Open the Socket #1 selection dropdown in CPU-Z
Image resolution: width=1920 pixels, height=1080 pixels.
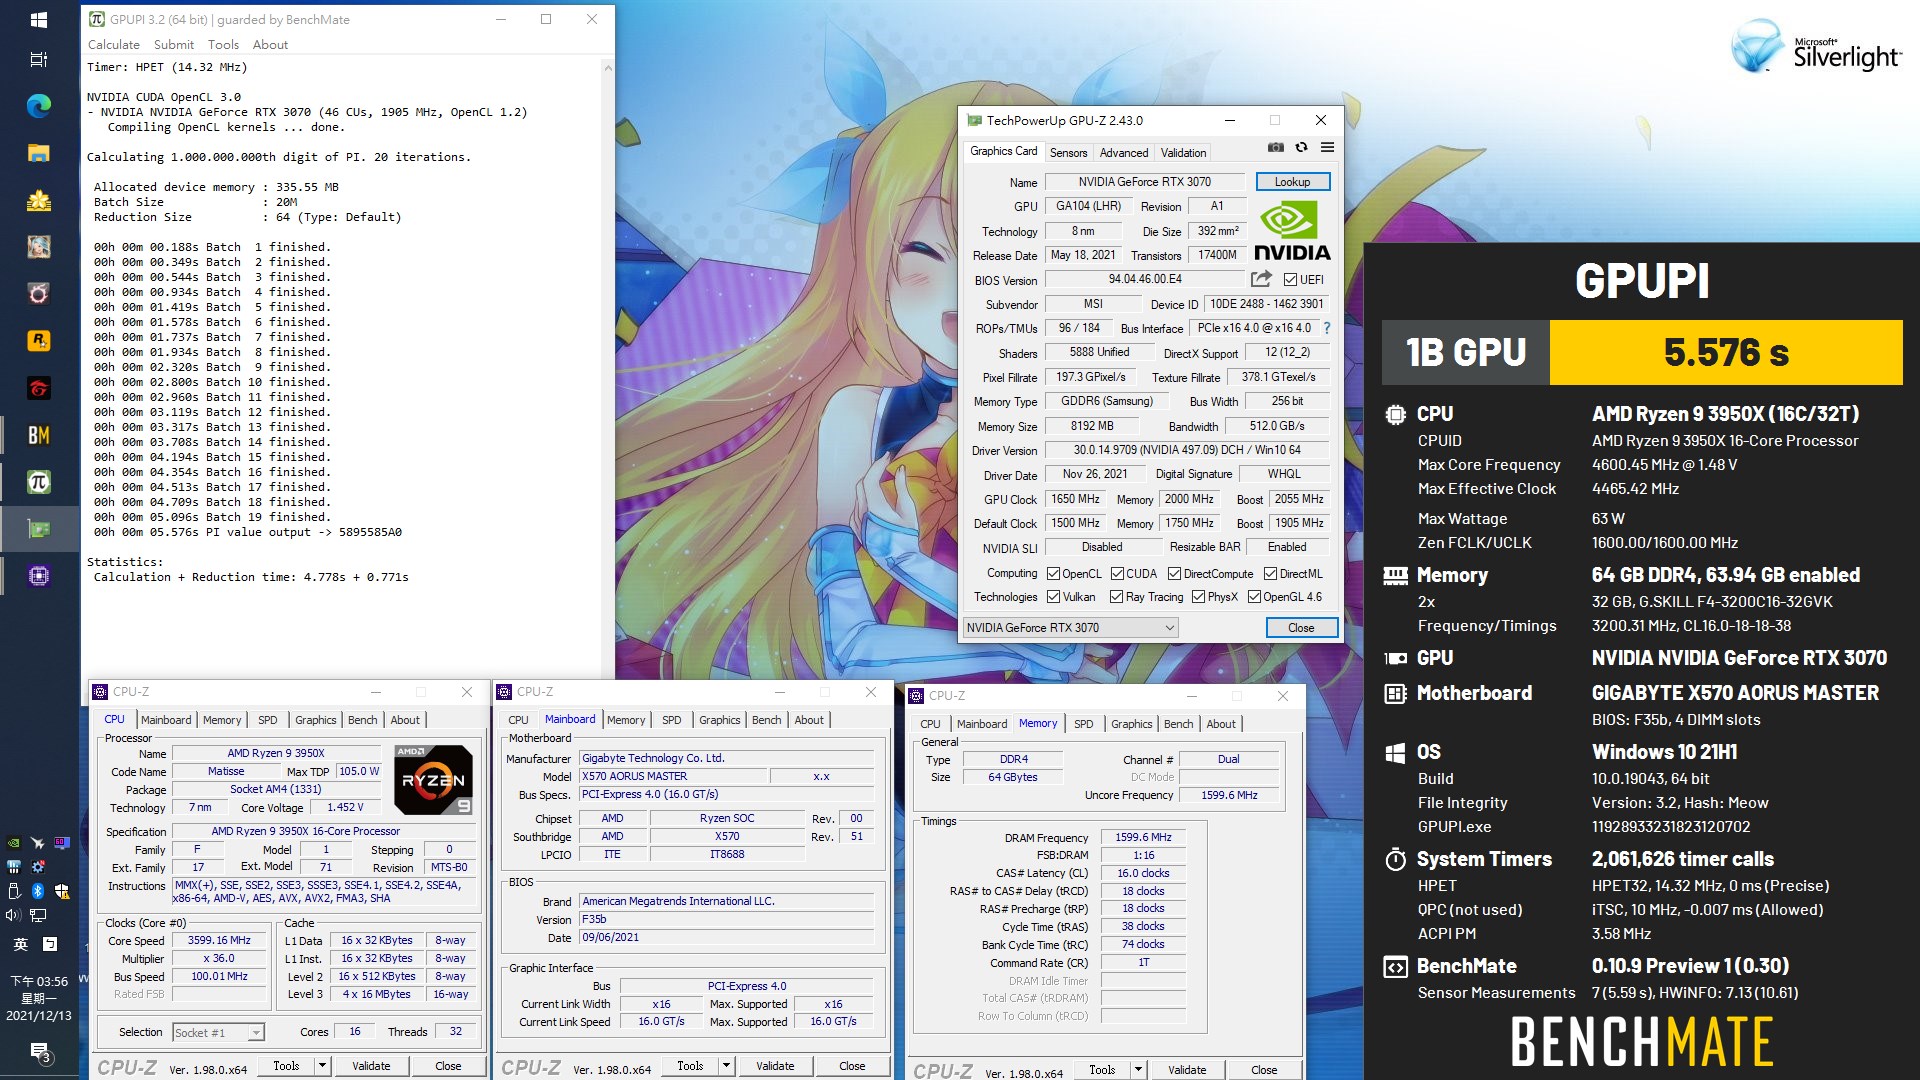pos(218,1033)
